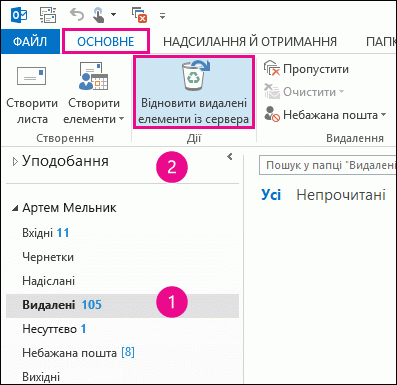Click the delete-all quick access icon
The image size is (397, 385).
(x=139, y=15)
